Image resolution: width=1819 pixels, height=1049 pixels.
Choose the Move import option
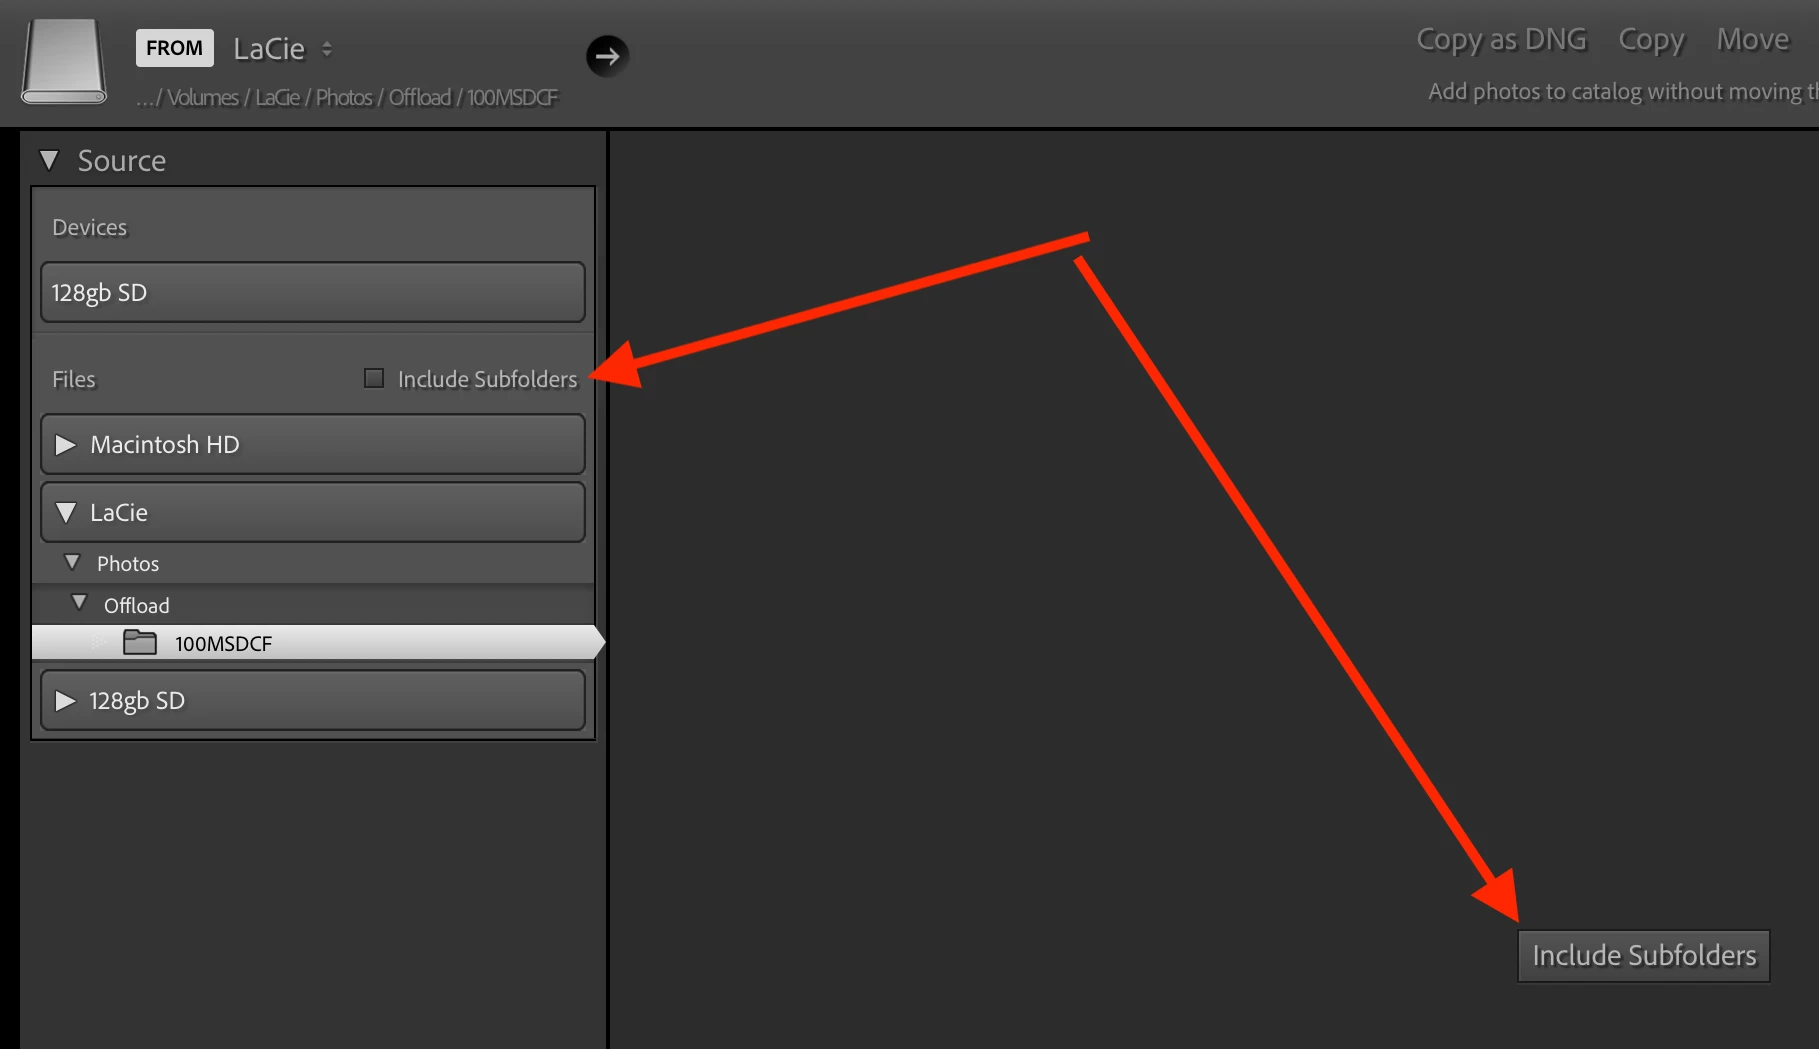click(1752, 39)
